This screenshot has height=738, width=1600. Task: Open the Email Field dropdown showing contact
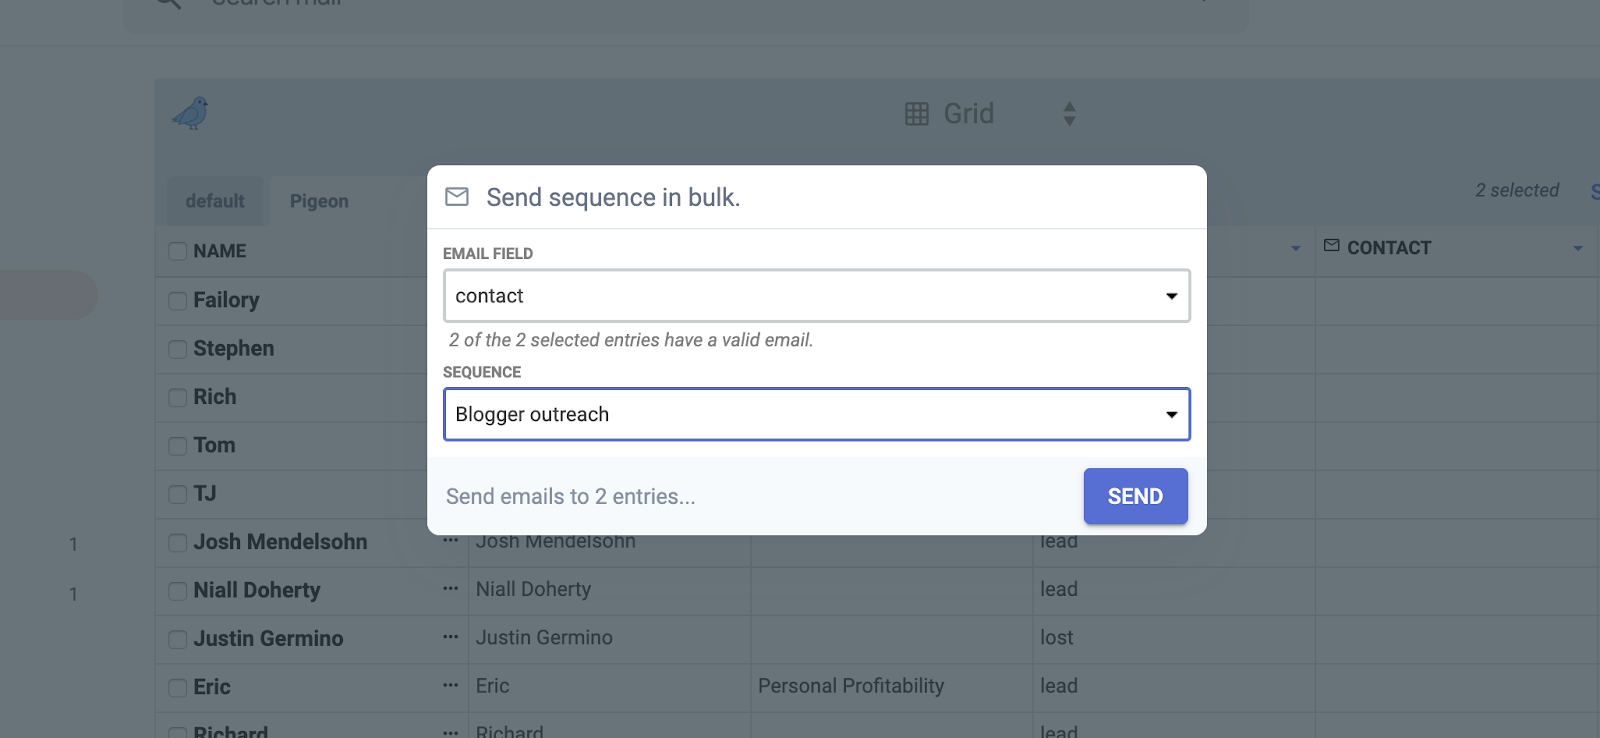[x=816, y=296]
